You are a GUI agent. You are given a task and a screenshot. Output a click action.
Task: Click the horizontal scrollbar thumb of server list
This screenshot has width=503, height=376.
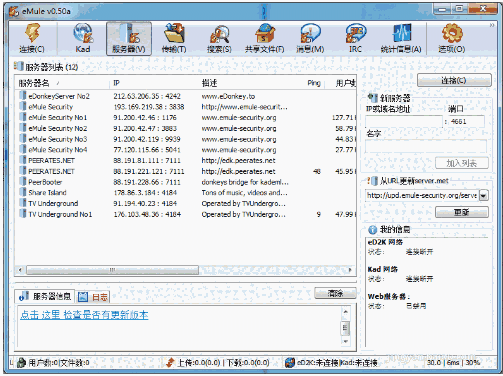[113, 270]
